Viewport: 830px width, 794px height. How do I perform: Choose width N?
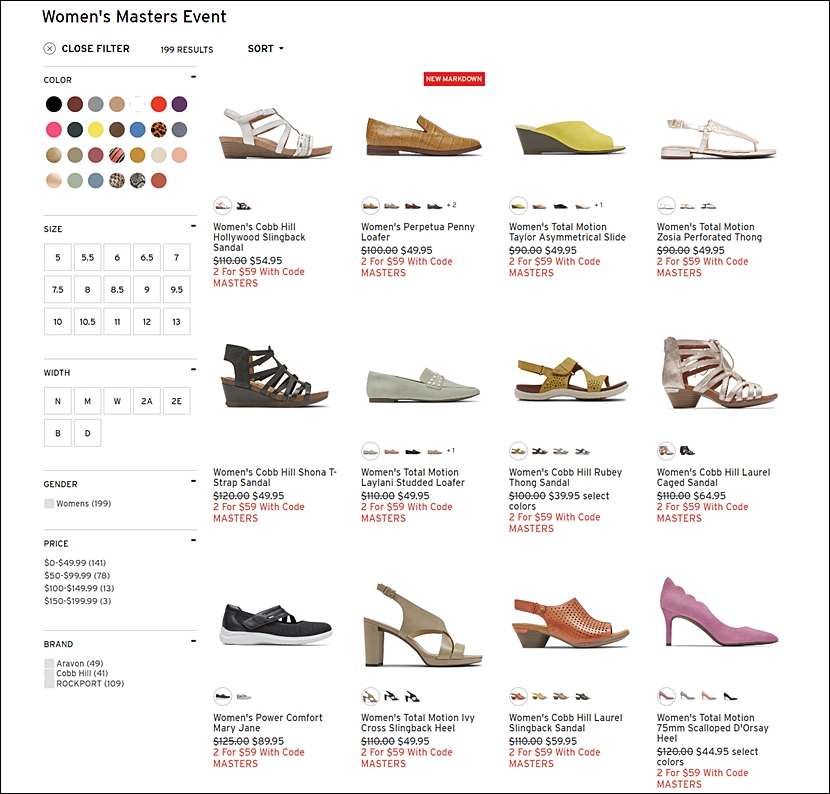(58, 401)
